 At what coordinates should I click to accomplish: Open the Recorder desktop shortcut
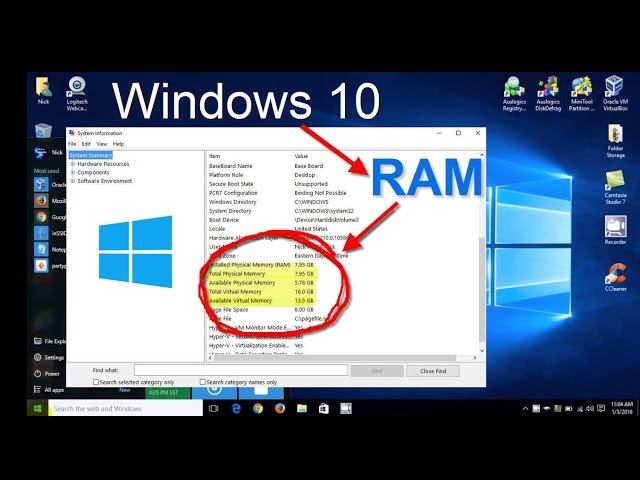tap(615, 230)
